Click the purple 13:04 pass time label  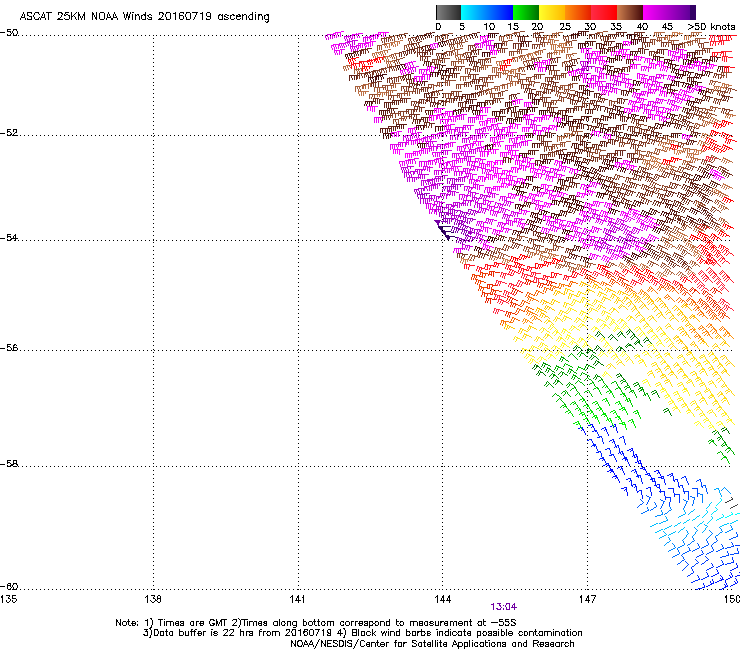pos(504,607)
